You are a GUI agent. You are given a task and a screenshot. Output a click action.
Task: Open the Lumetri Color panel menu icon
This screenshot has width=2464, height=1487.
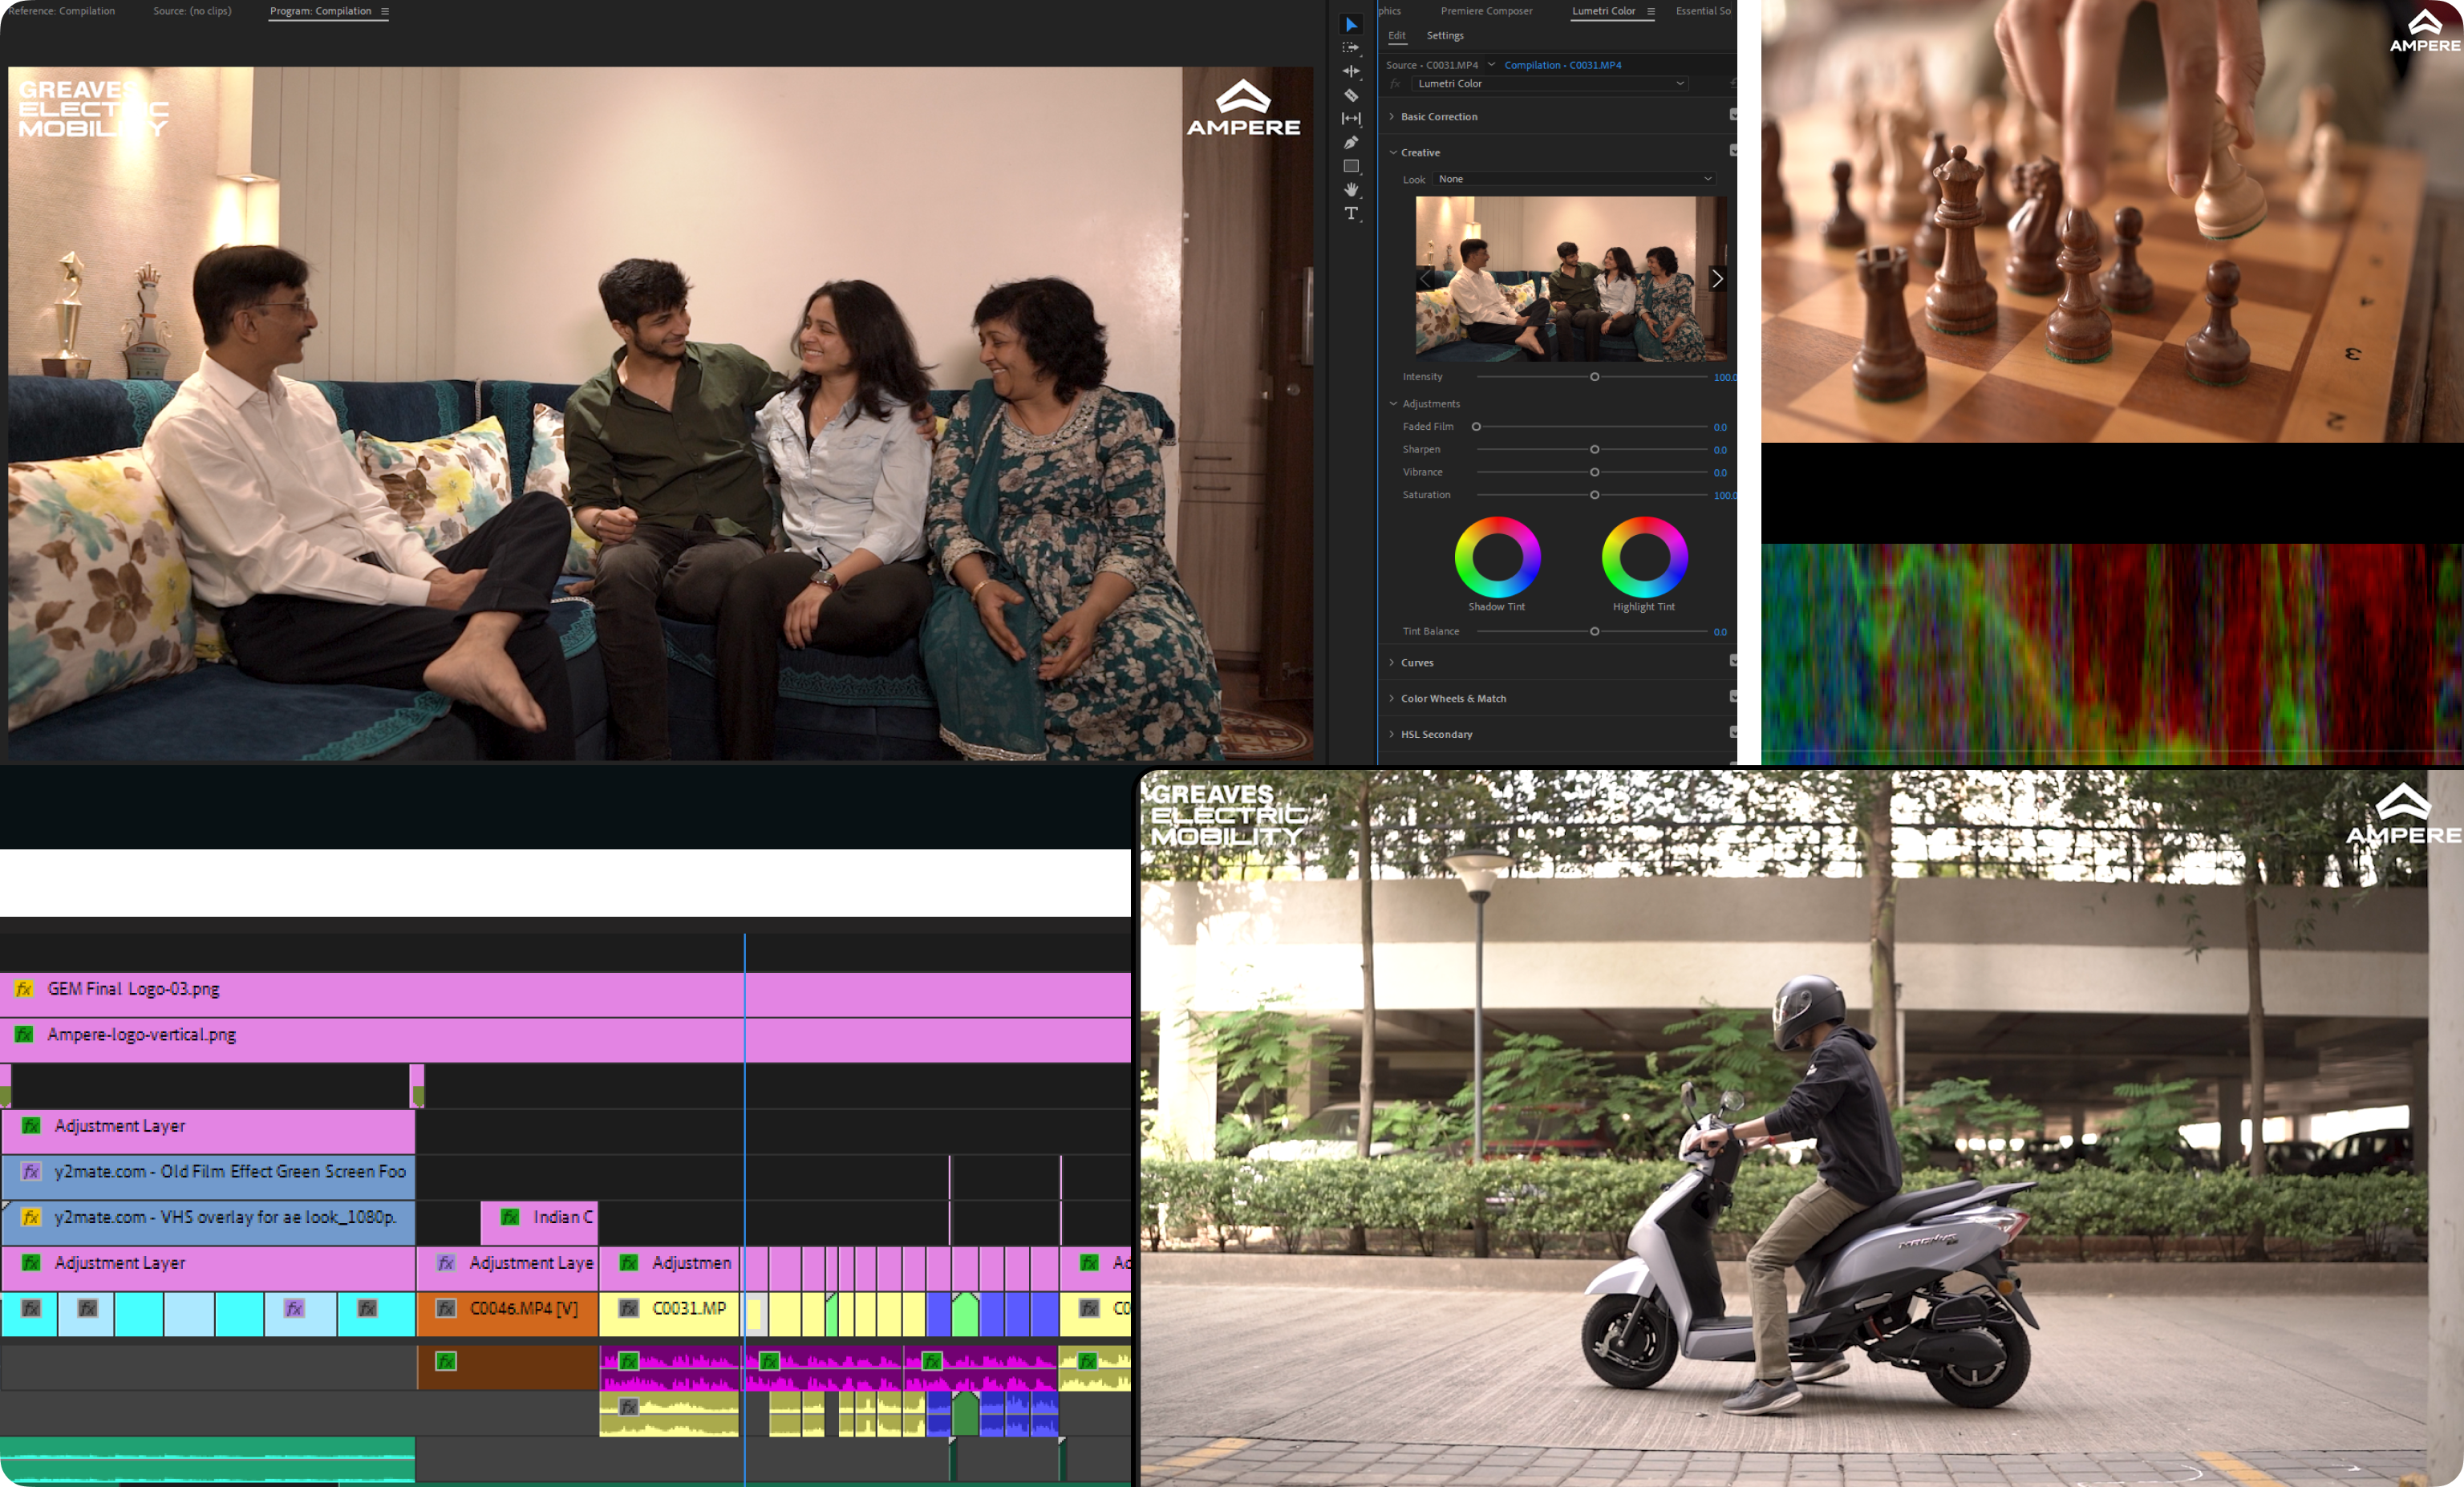tap(1651, 11)
